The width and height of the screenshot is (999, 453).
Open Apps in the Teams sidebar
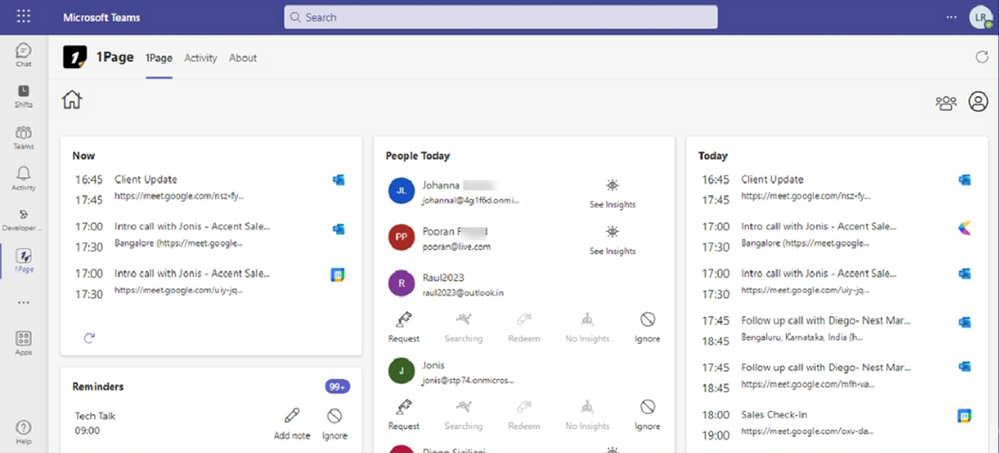[23, 343]
